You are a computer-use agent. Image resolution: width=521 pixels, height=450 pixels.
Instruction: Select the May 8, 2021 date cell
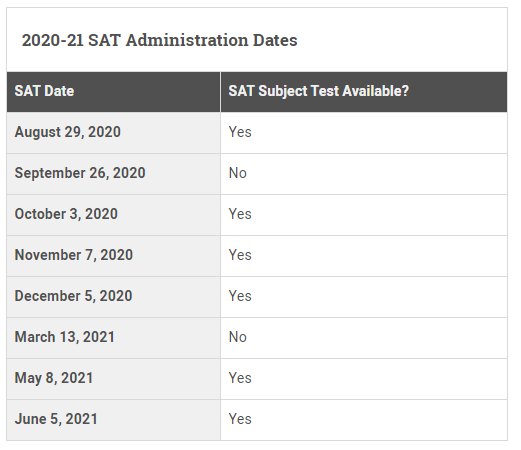[x=113, y=379]
